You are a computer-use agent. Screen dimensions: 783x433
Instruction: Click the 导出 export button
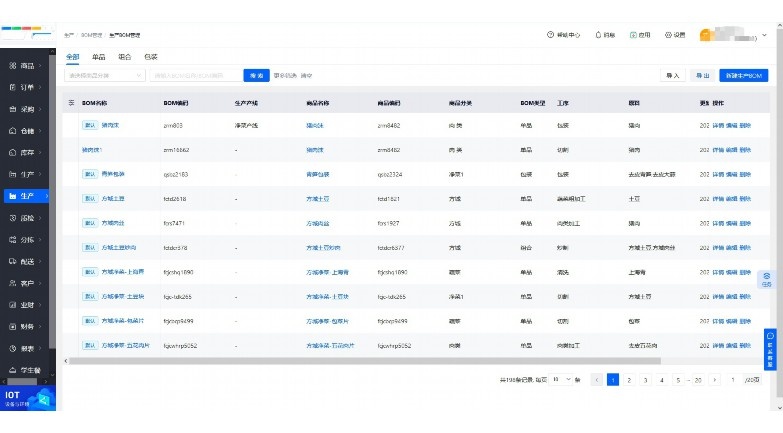tap(703, 75)
